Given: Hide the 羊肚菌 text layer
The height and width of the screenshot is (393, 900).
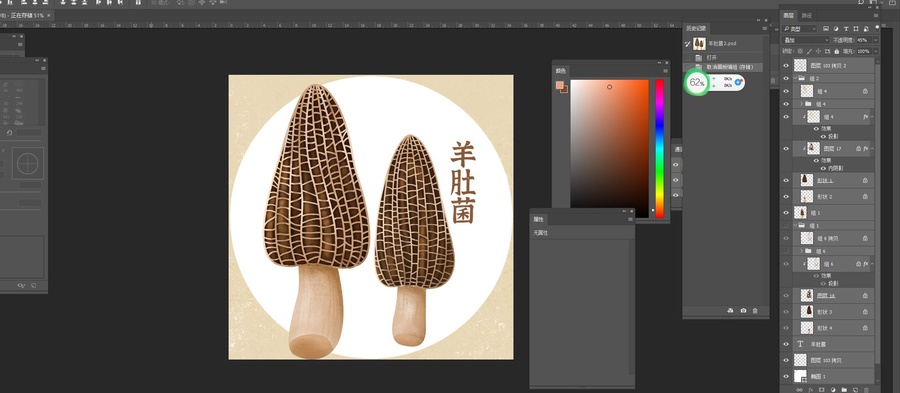Looking at the screenshot, I should tap(786, 344).
